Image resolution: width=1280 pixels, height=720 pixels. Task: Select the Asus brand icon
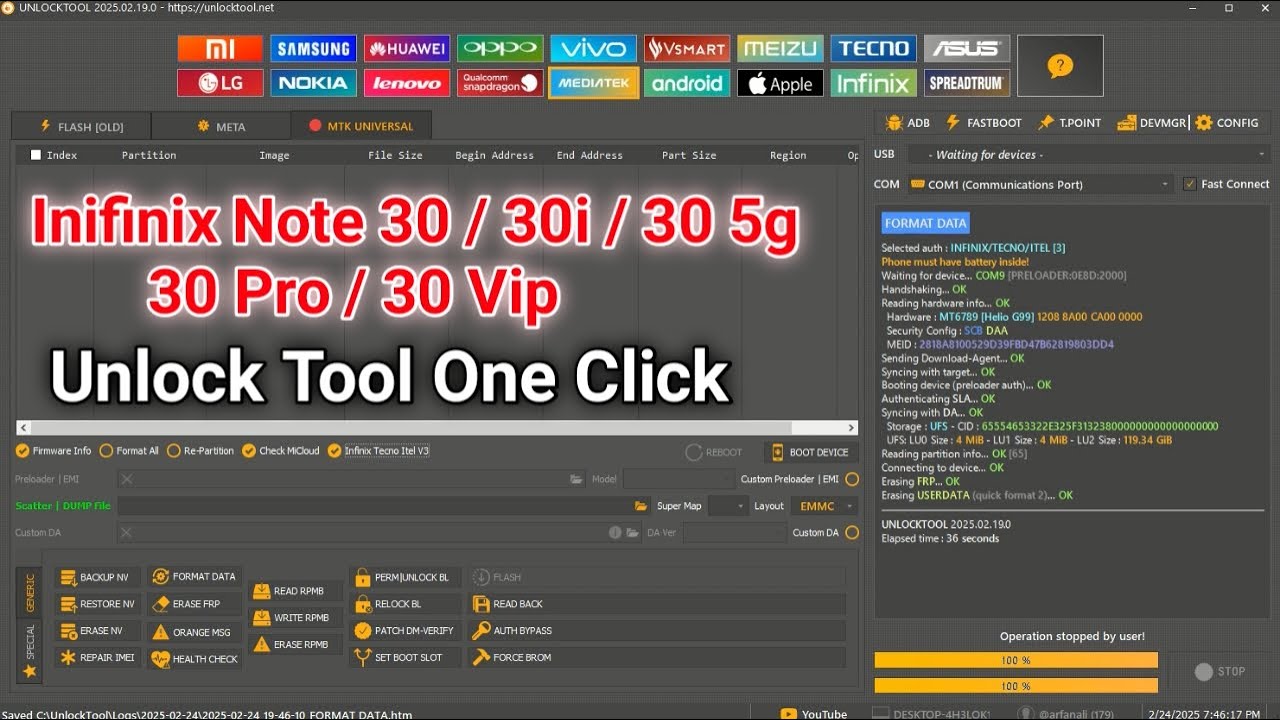pyautogui.click(x=967, y=48)
